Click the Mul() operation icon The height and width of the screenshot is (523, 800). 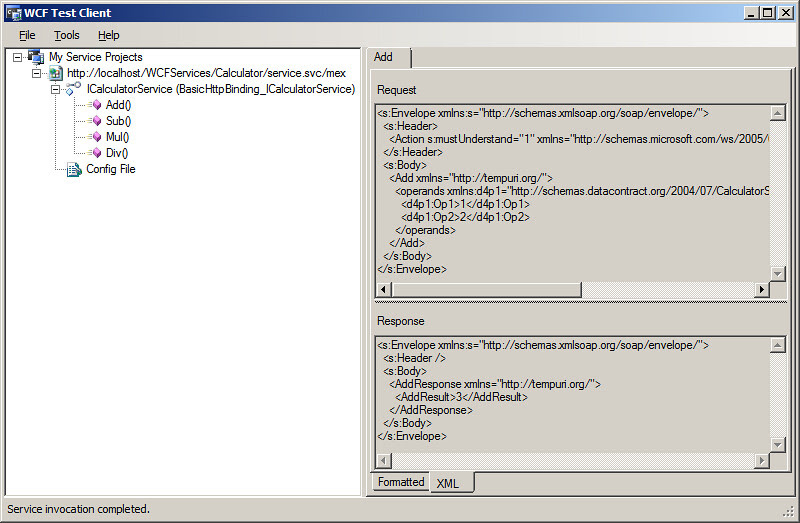click(95, 137)
